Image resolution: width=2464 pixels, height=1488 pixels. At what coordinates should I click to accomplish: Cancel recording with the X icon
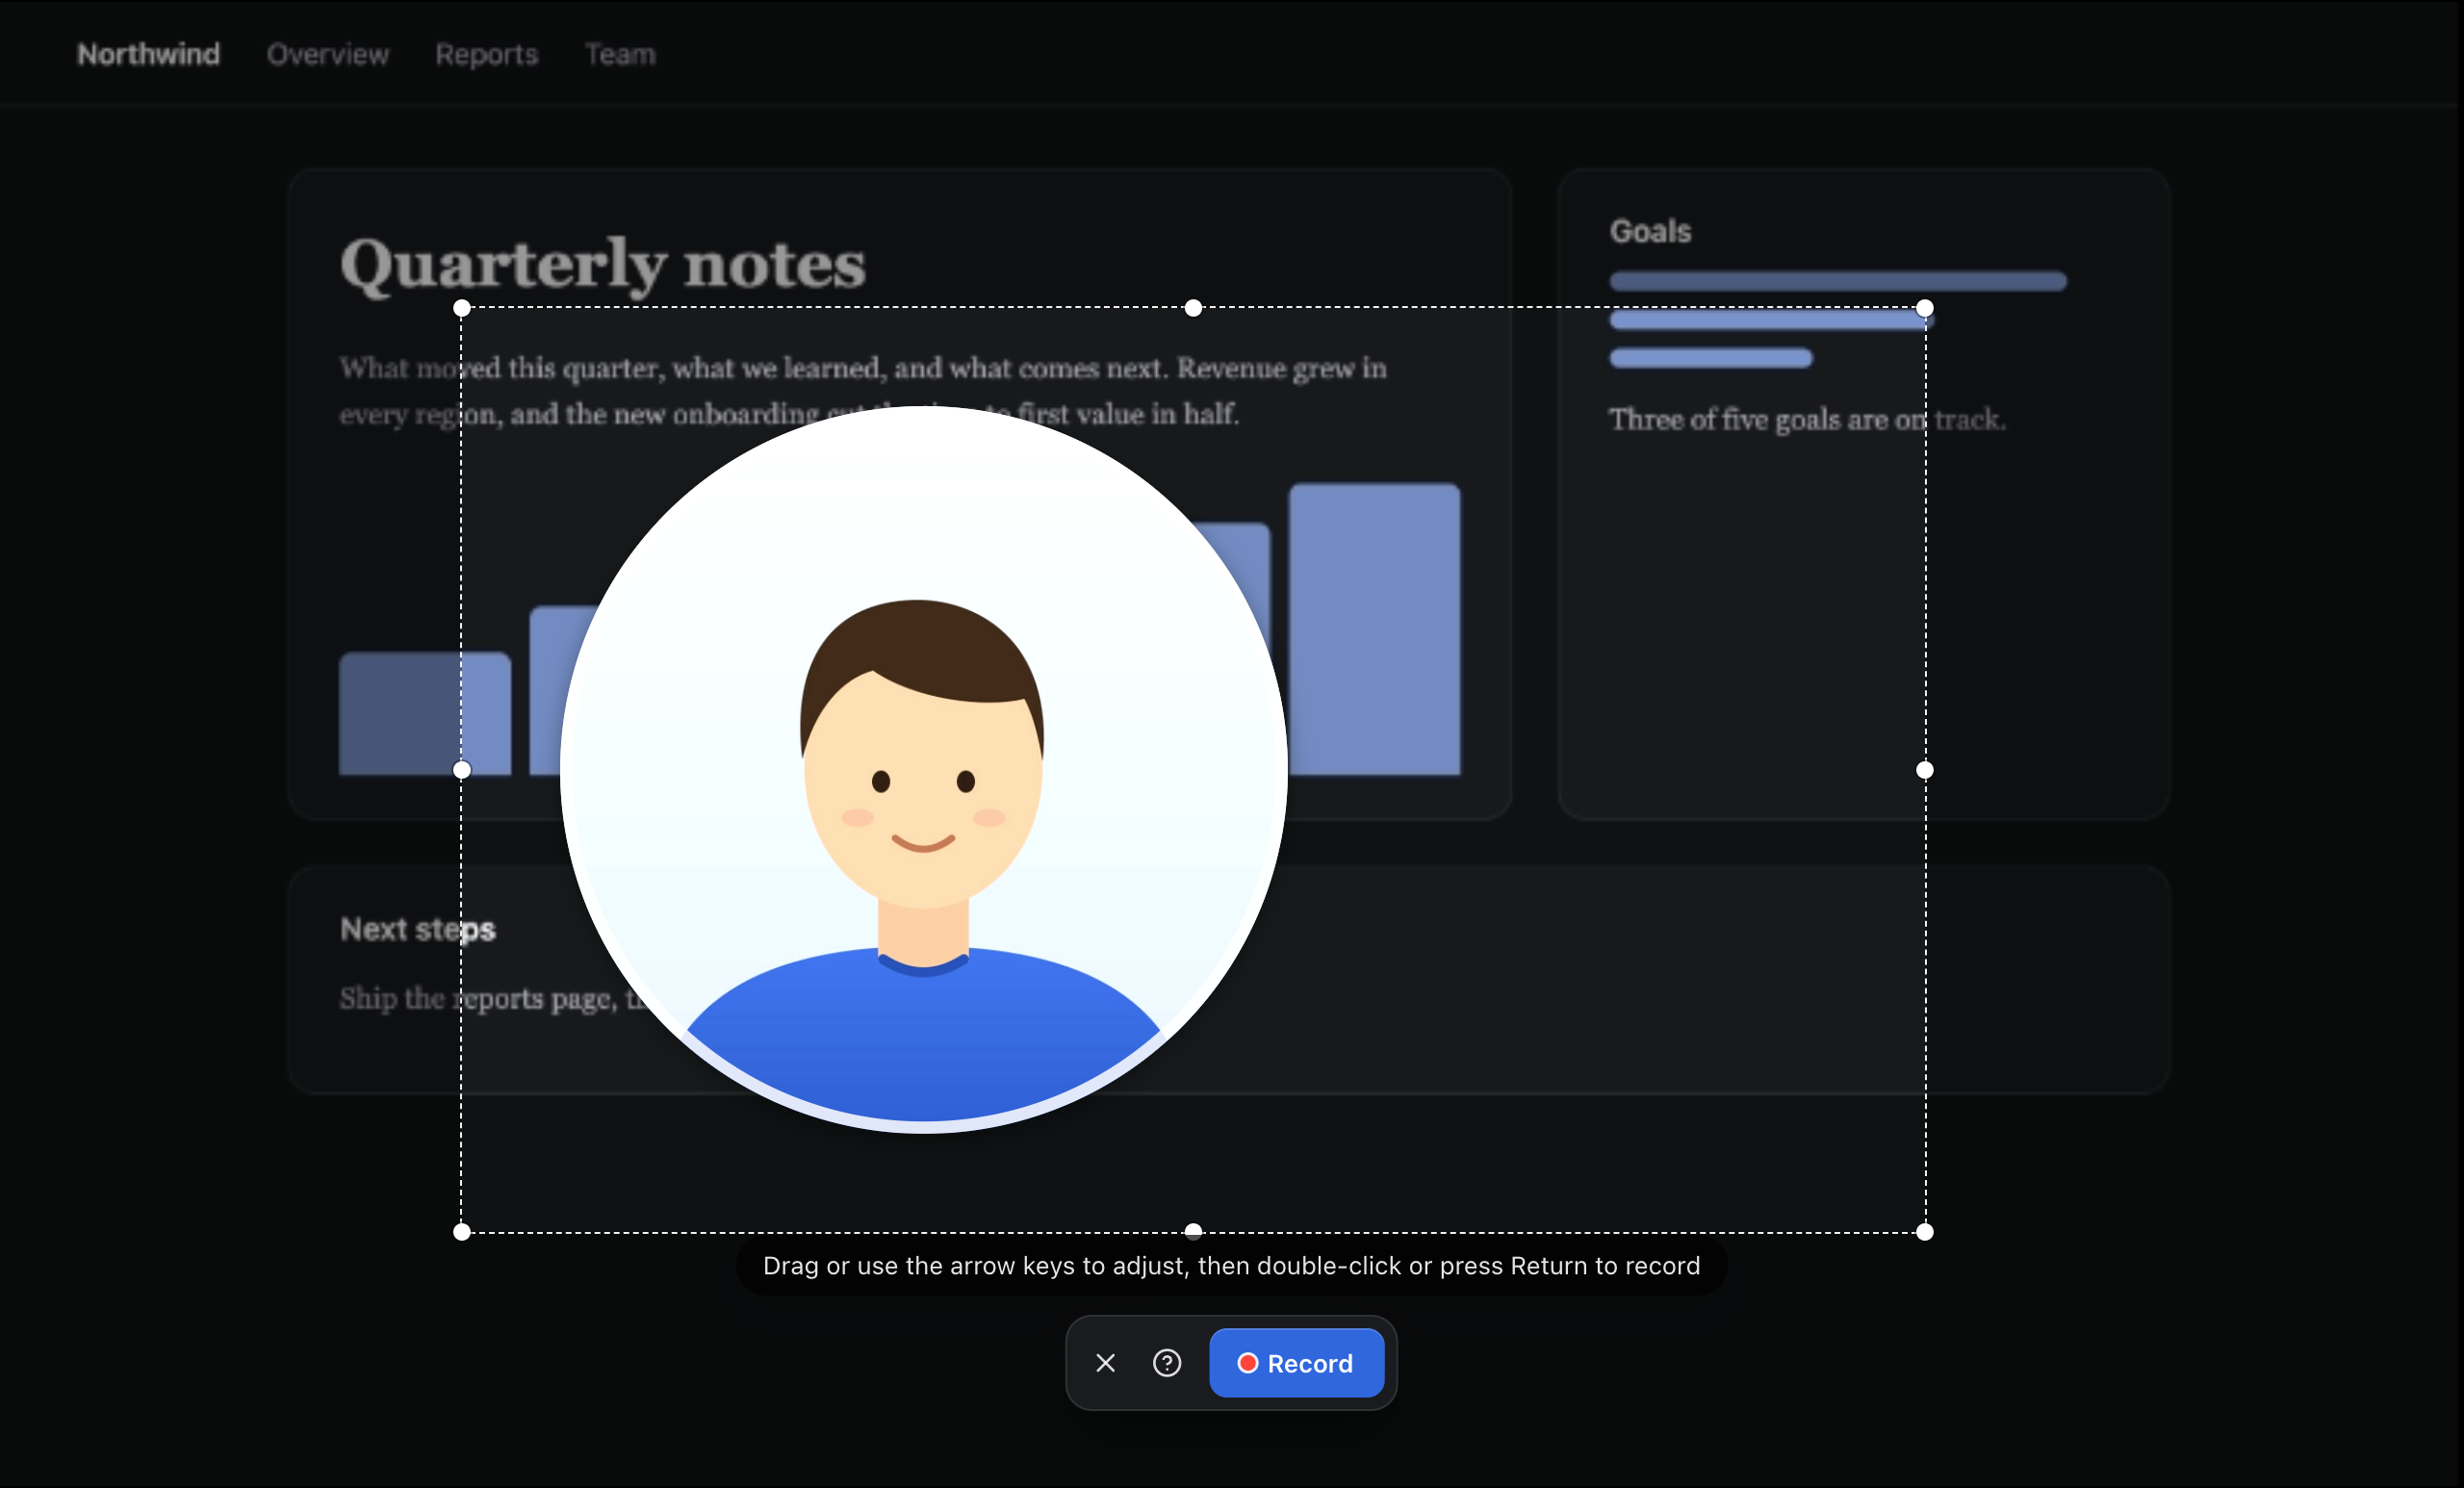pos(1105,1363)
